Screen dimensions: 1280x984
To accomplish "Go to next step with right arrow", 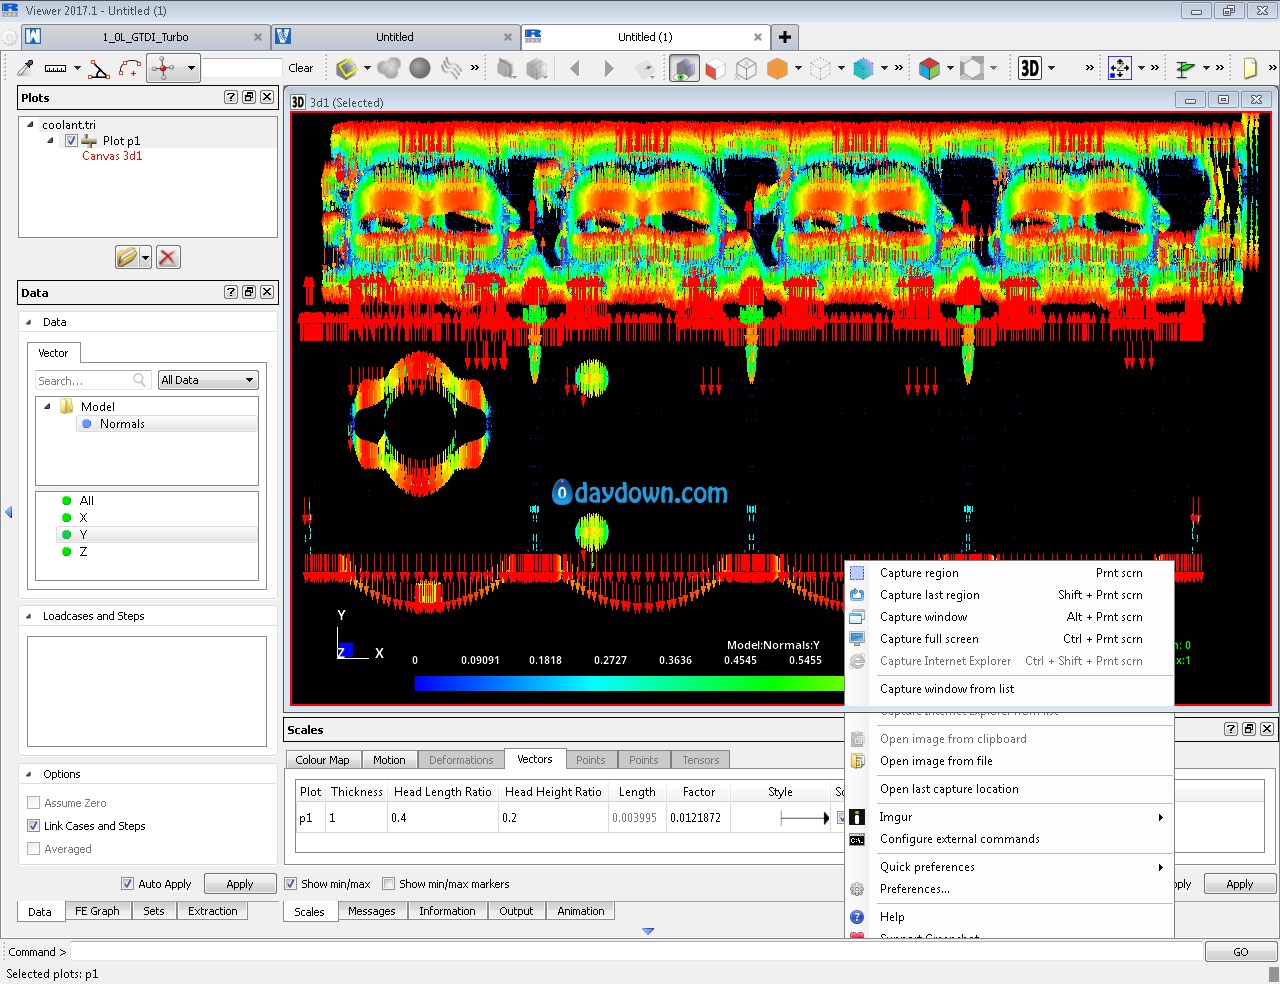I will pyautogui.click(x=609, y=68).
